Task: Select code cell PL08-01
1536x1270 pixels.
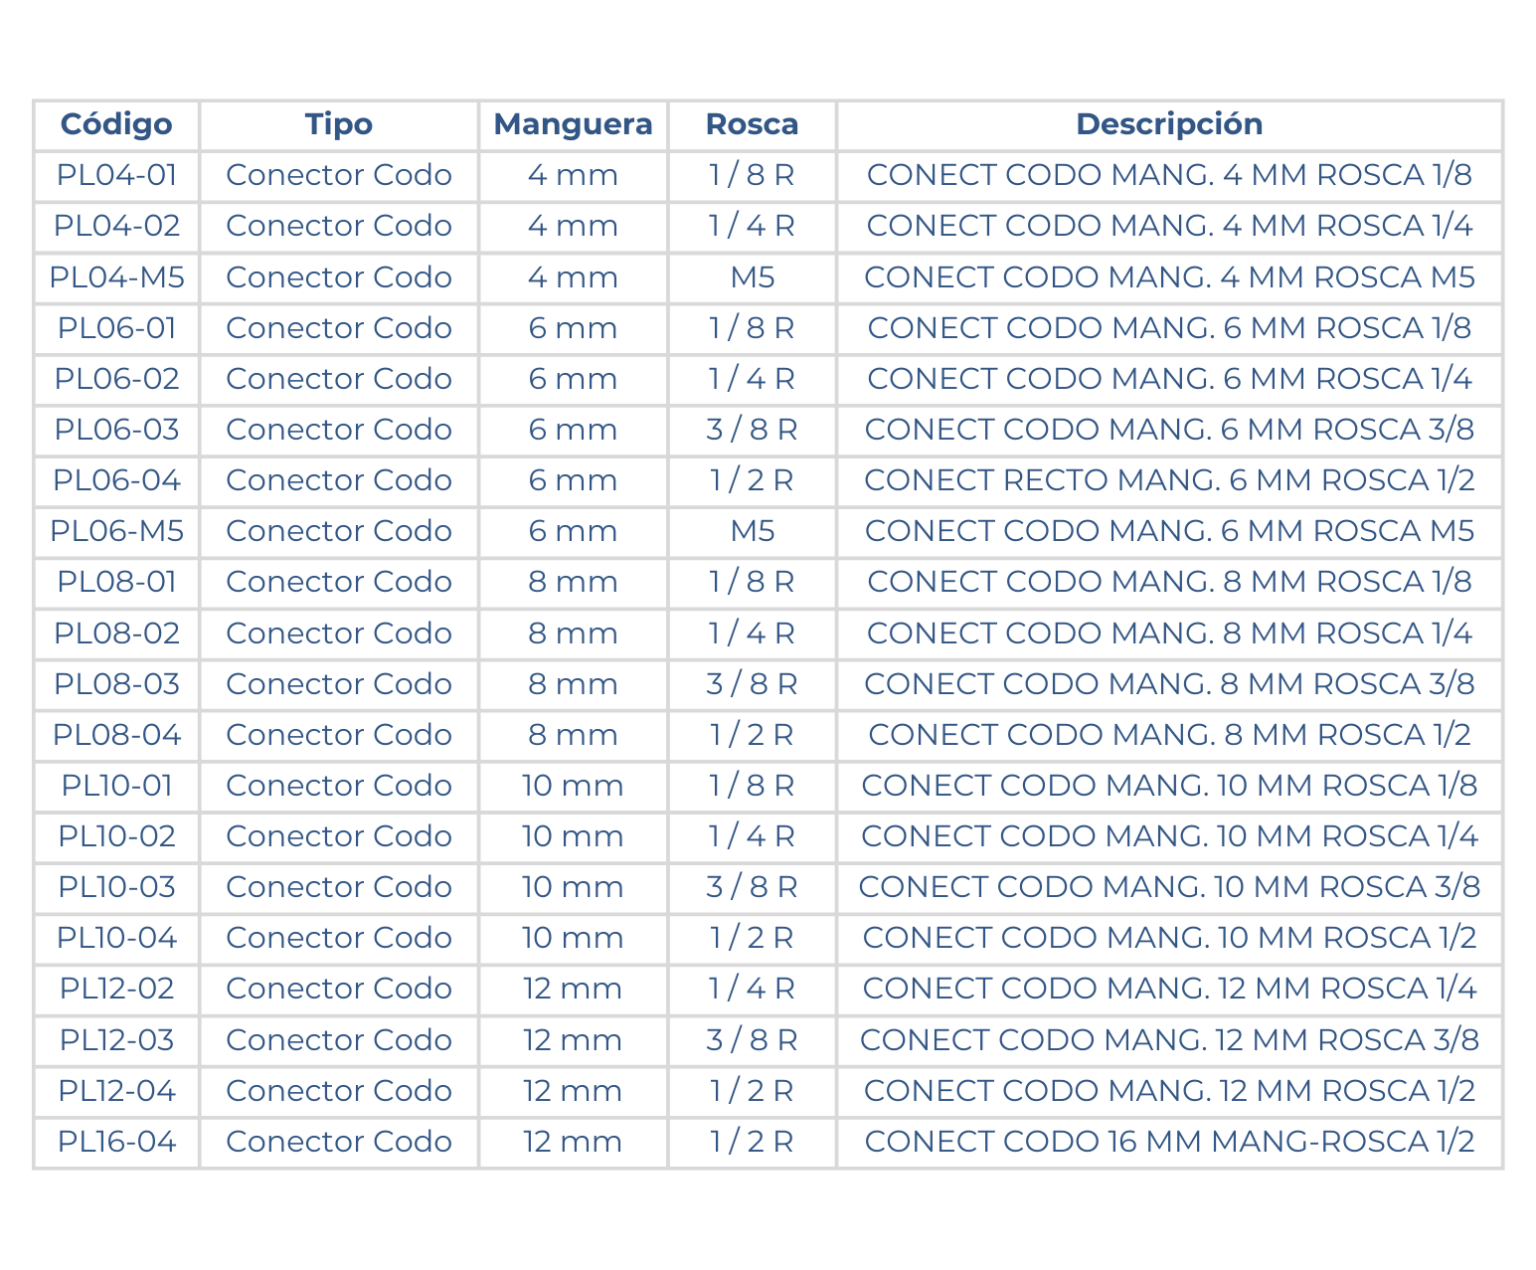Action: pos(117,582)
